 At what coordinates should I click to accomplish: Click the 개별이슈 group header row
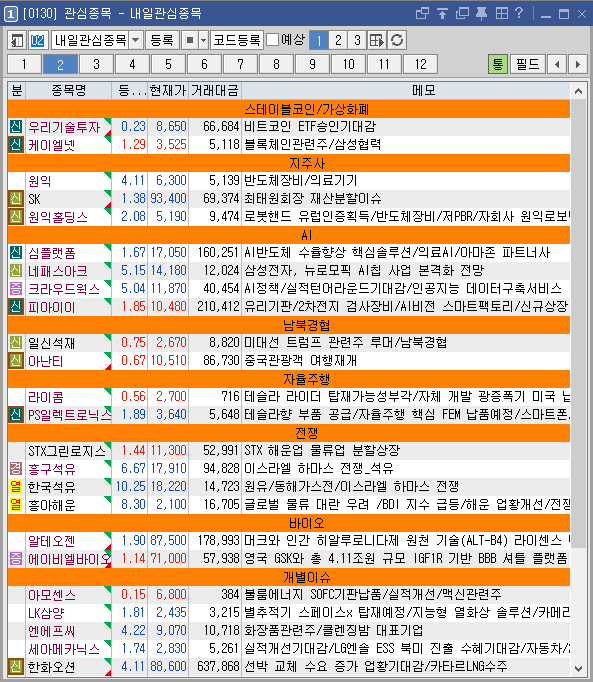[289, 577]
